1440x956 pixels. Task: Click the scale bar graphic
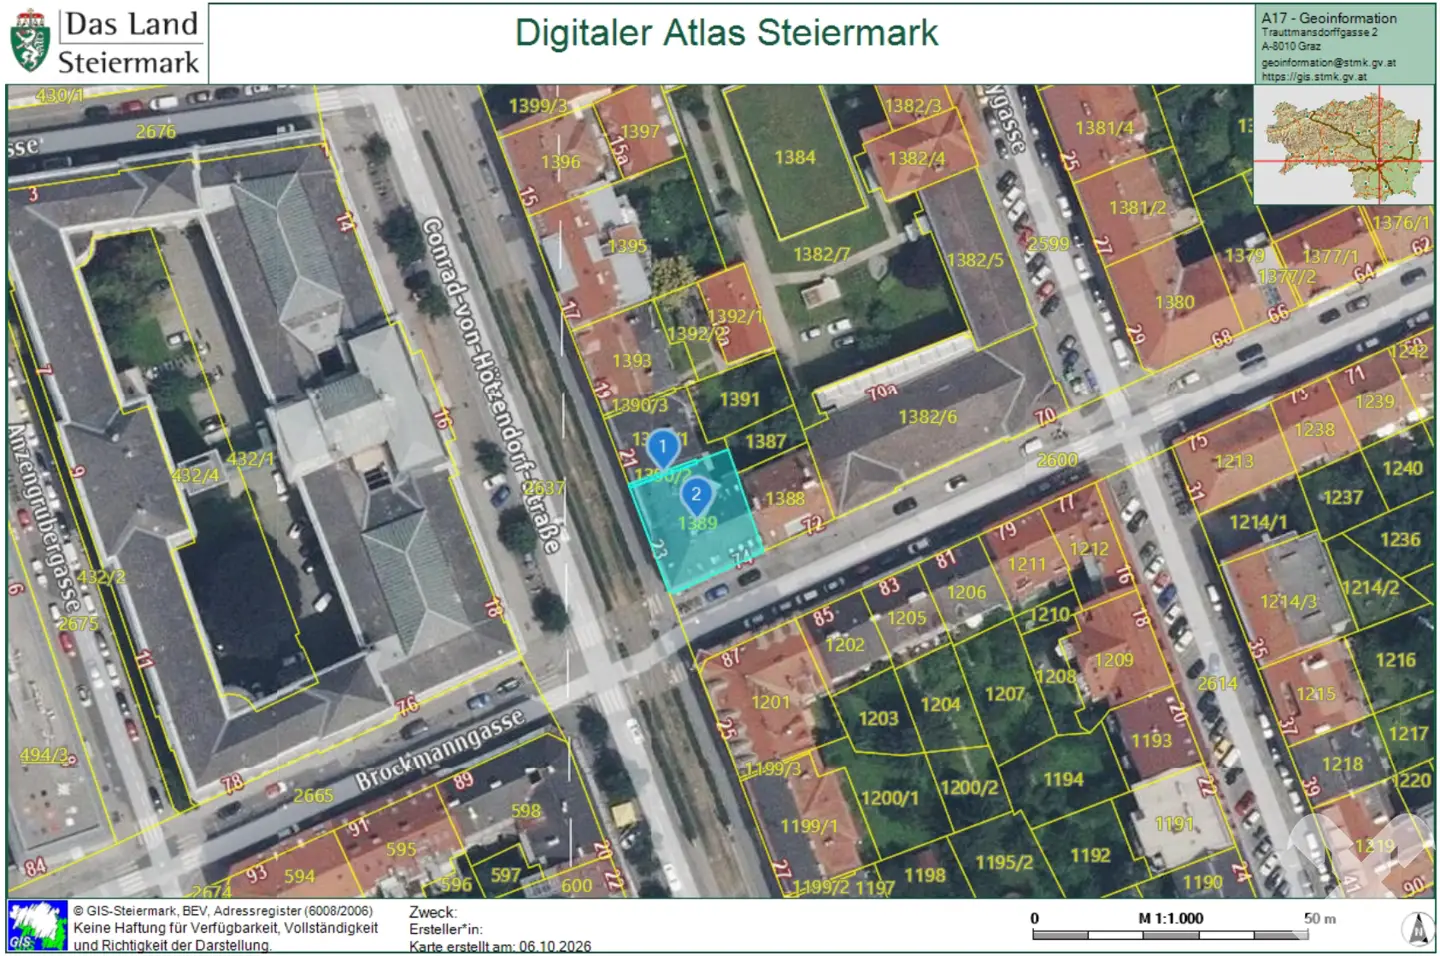1170,935
